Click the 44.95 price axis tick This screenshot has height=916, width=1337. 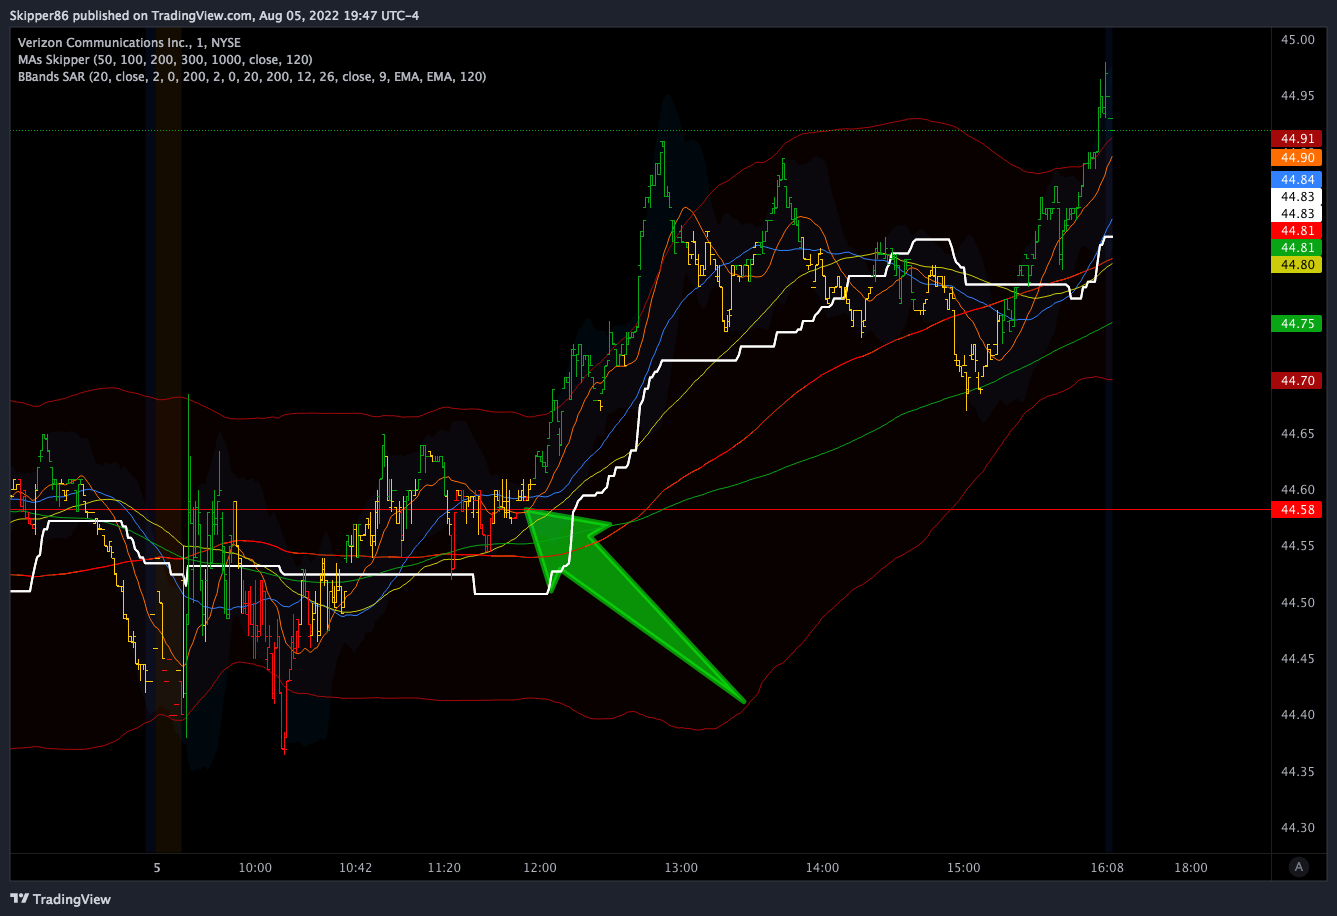pyautogui.click(x=1299, y=95)
